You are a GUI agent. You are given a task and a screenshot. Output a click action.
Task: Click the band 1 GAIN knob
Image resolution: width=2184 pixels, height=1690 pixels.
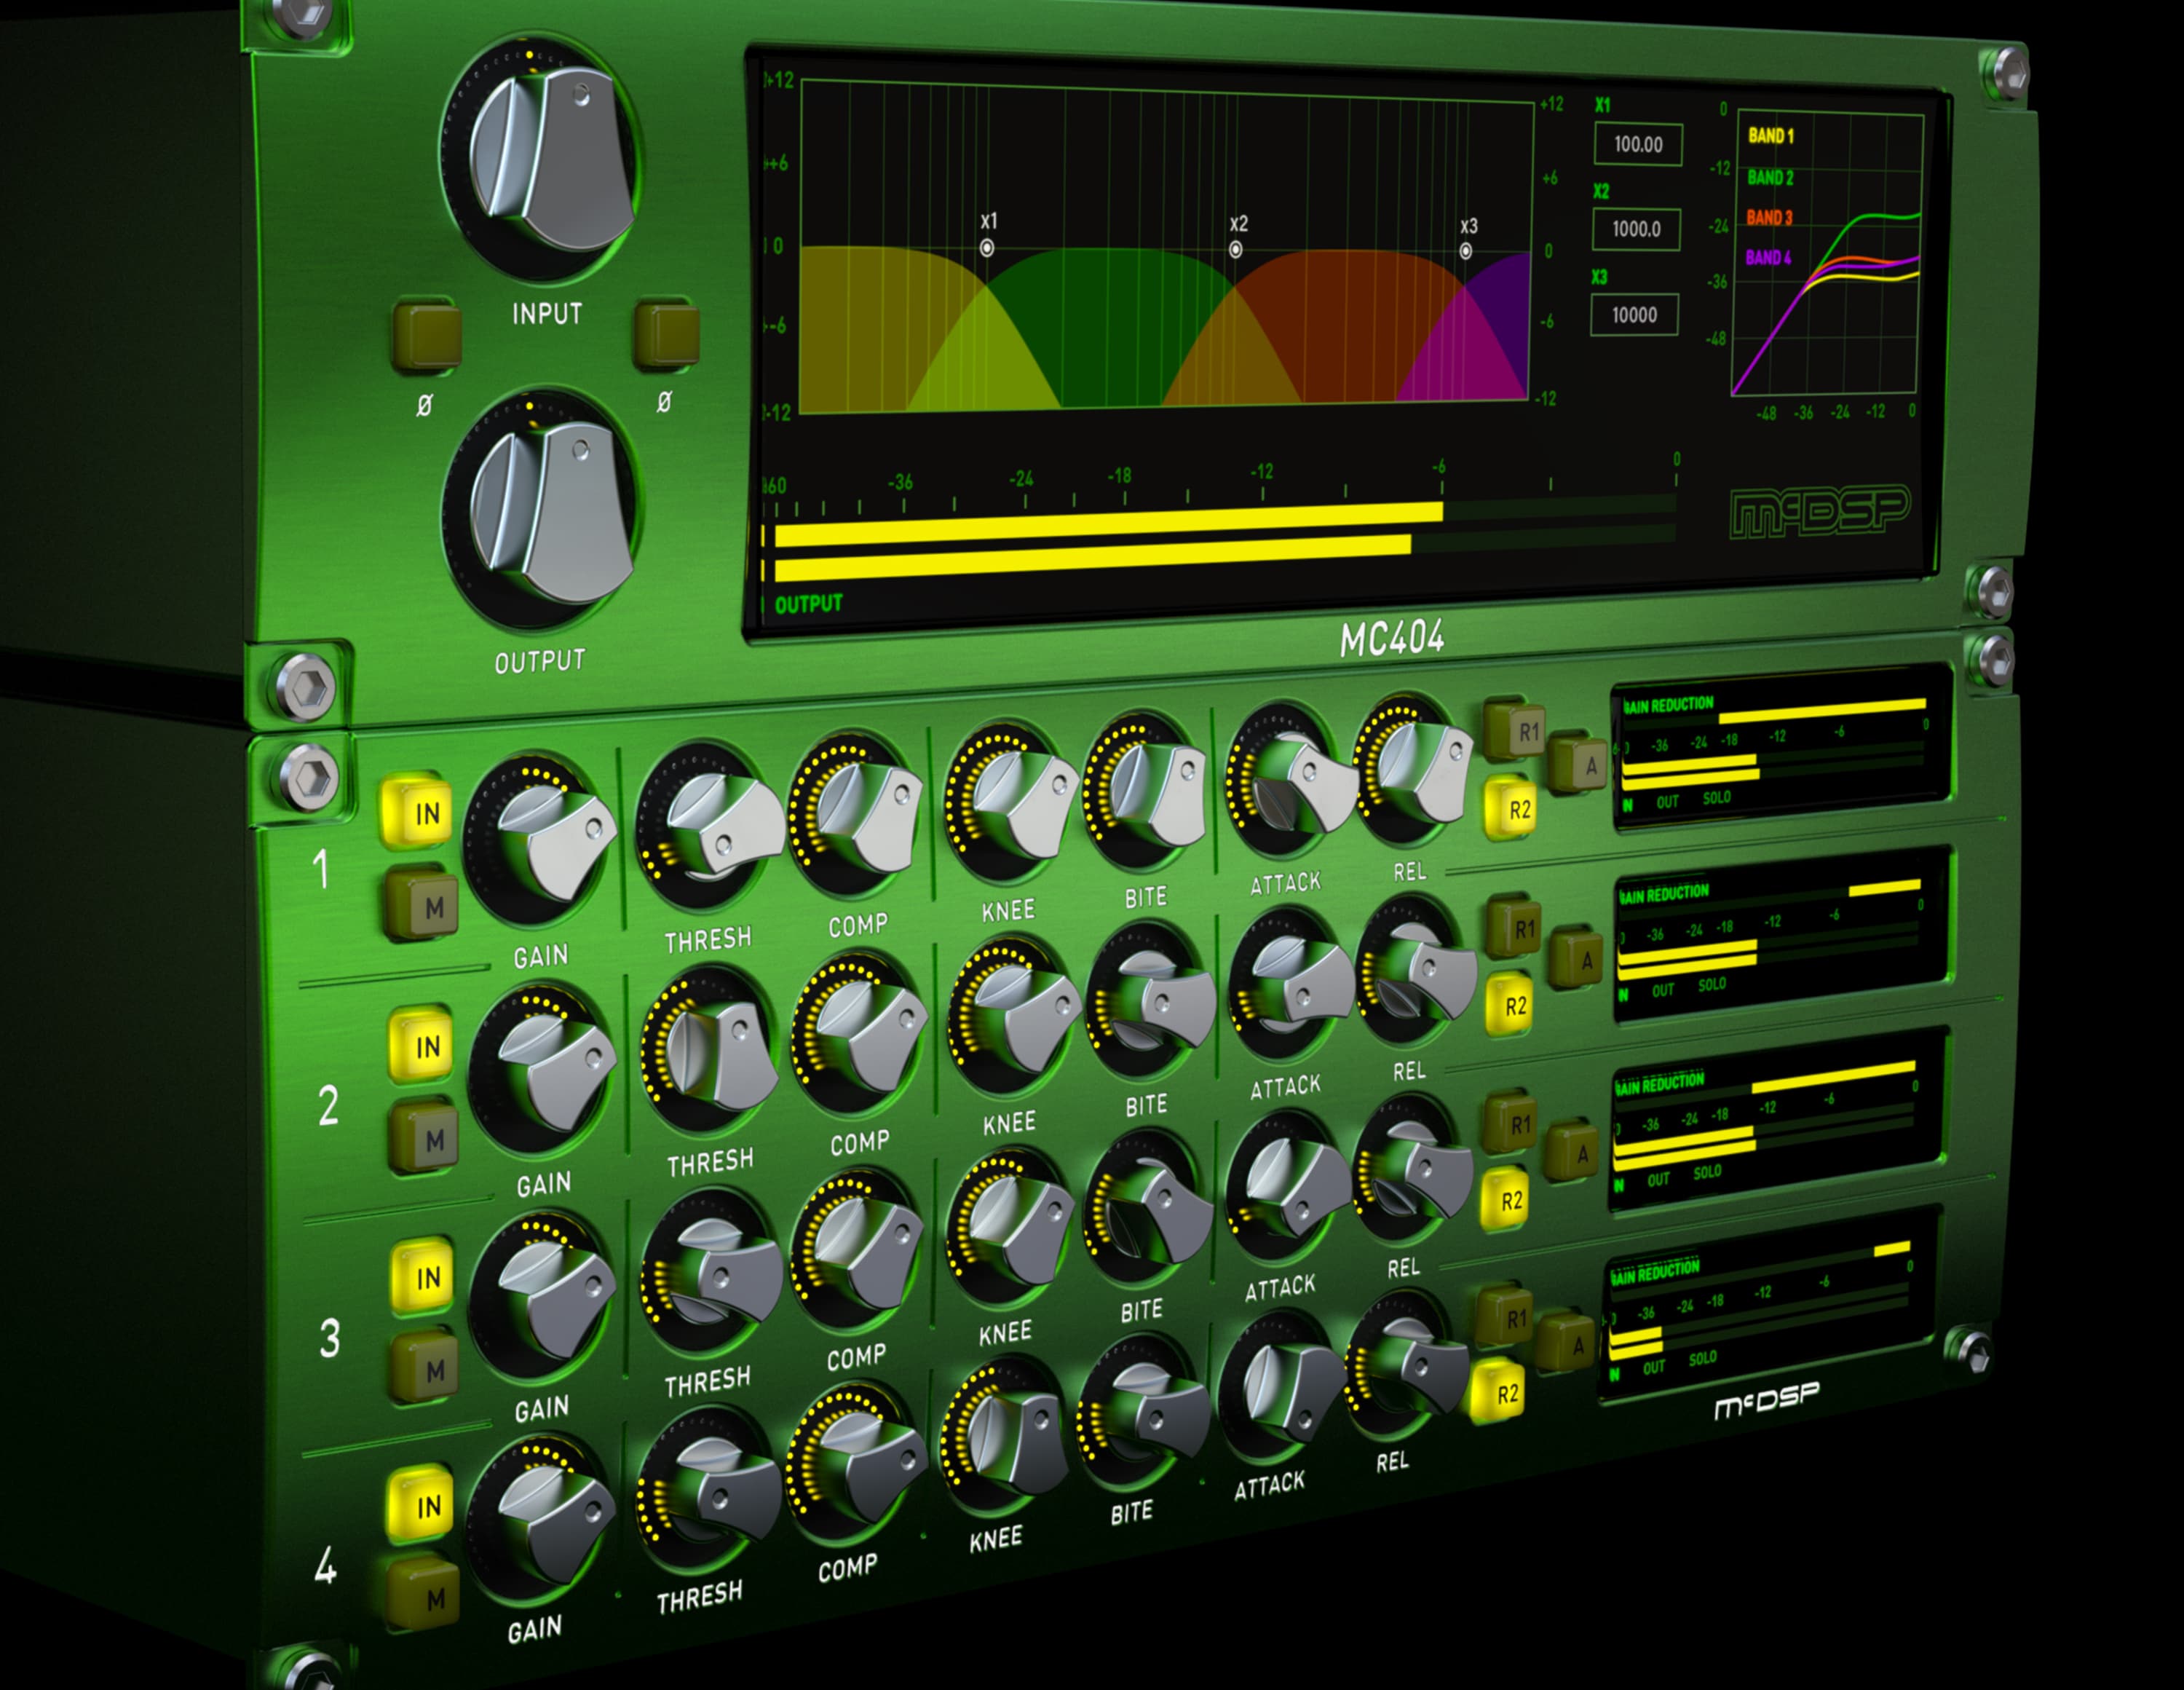coord(541,843)
